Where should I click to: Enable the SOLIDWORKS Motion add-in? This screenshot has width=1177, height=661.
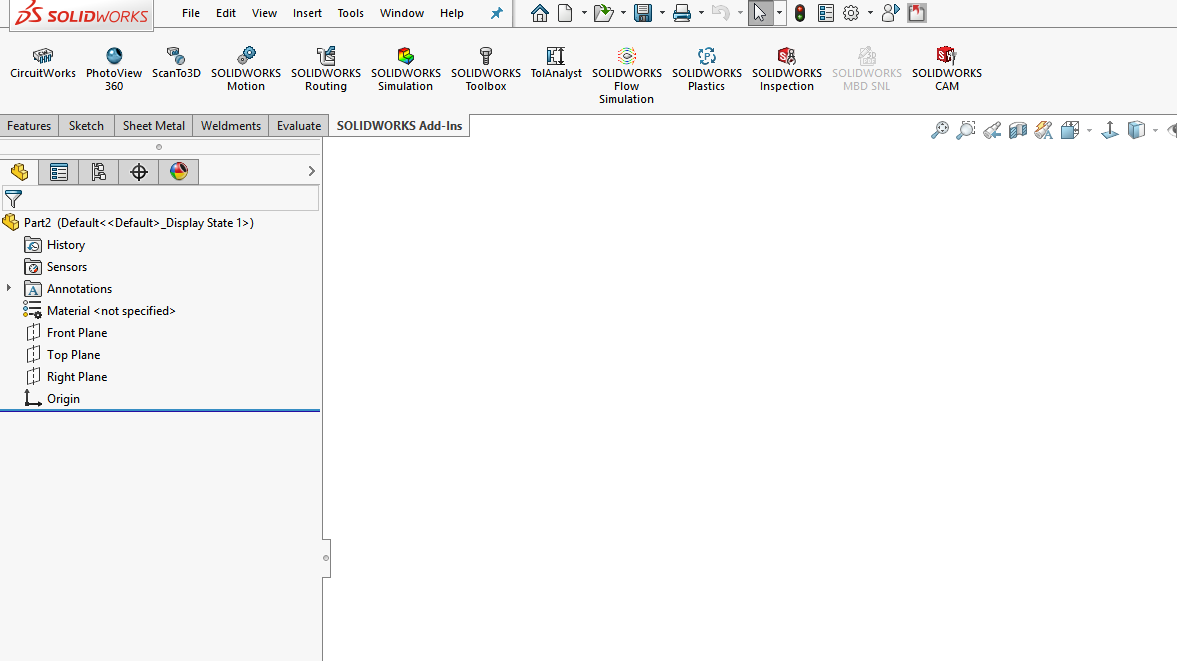pos(246,69)
